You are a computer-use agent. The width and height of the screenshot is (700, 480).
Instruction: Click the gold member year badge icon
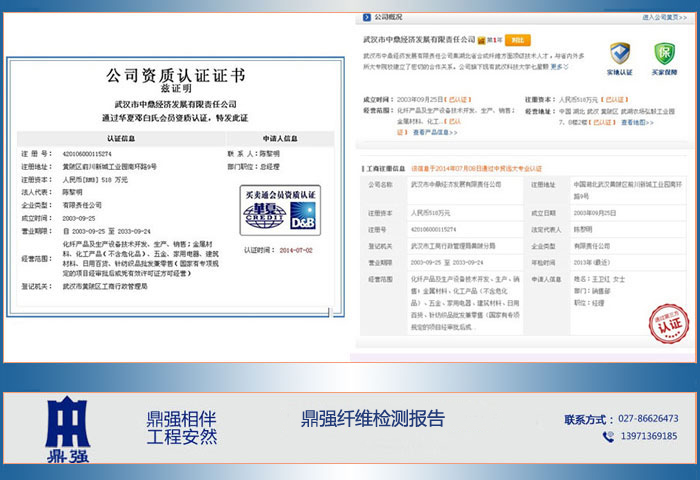click(x=480, y=41)
